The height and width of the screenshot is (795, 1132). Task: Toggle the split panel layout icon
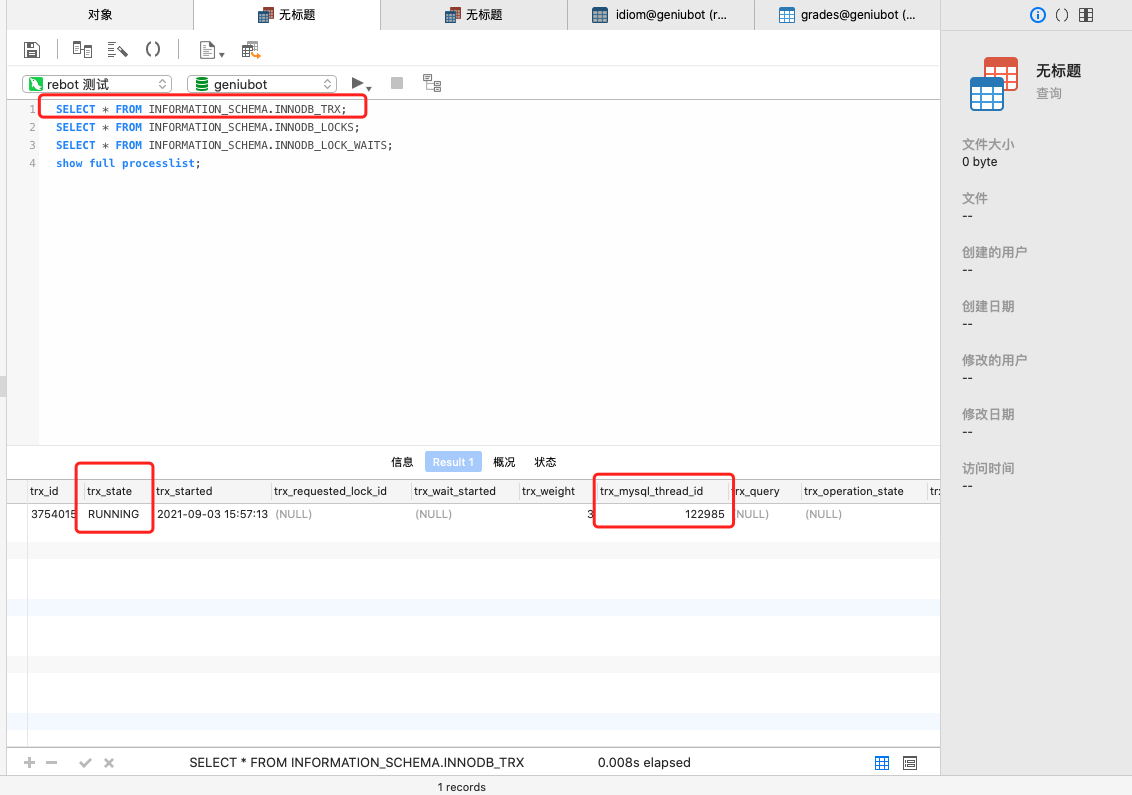click(1086, 15)
